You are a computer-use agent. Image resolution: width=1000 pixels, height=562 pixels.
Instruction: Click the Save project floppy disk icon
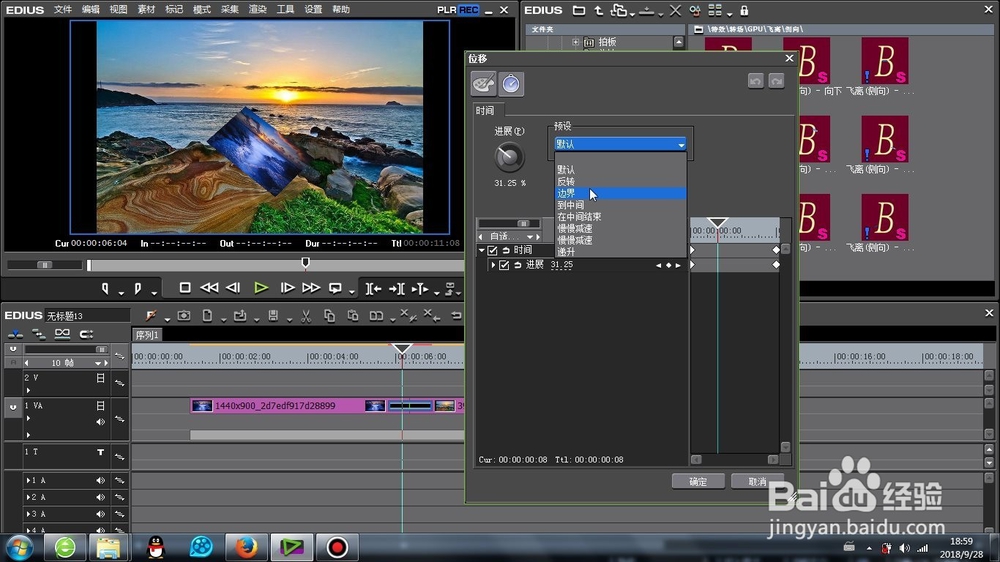tap(273, 316)
